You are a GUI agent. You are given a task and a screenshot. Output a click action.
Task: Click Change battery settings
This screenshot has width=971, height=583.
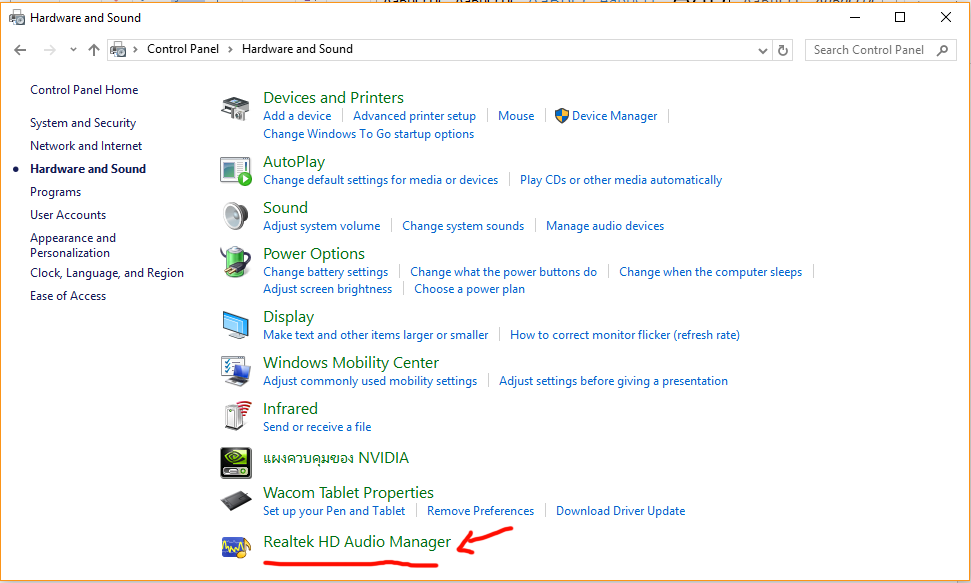[x=326, y=272]
